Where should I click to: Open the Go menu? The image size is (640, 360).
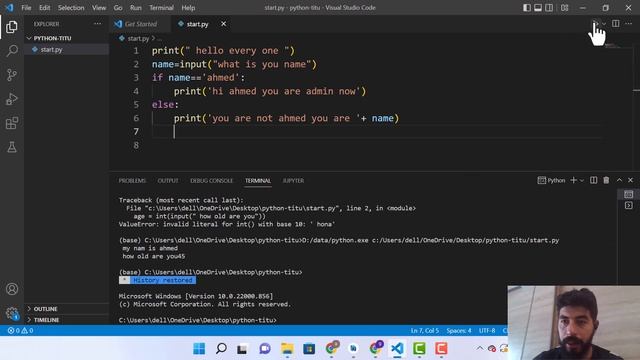[x=118, y=8]
